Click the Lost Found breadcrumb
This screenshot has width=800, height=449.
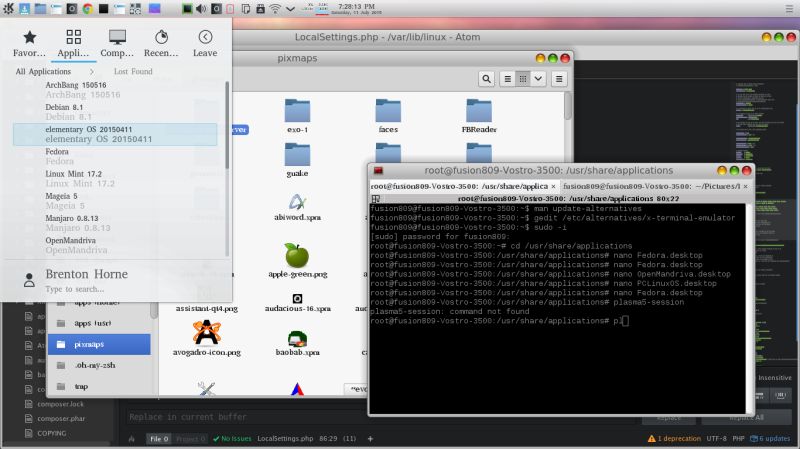133,71
